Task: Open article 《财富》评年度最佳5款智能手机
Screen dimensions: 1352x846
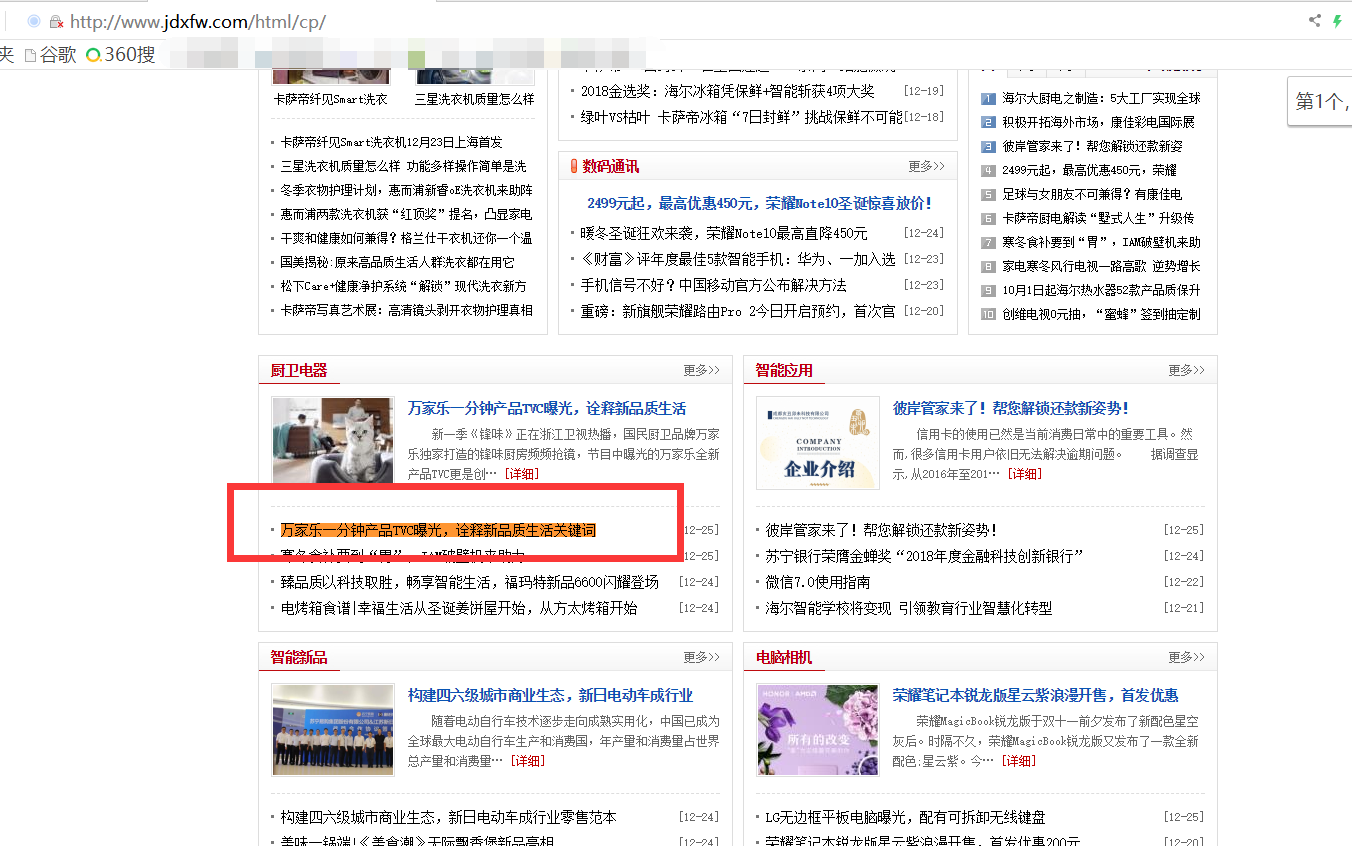Action: pyautogui.click(x=738, y=259)
